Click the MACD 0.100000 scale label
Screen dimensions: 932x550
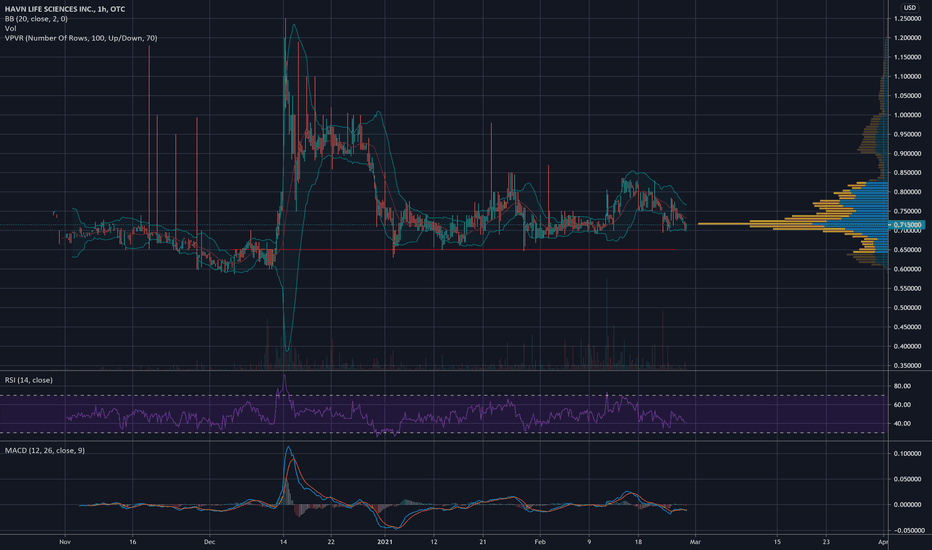907,454
